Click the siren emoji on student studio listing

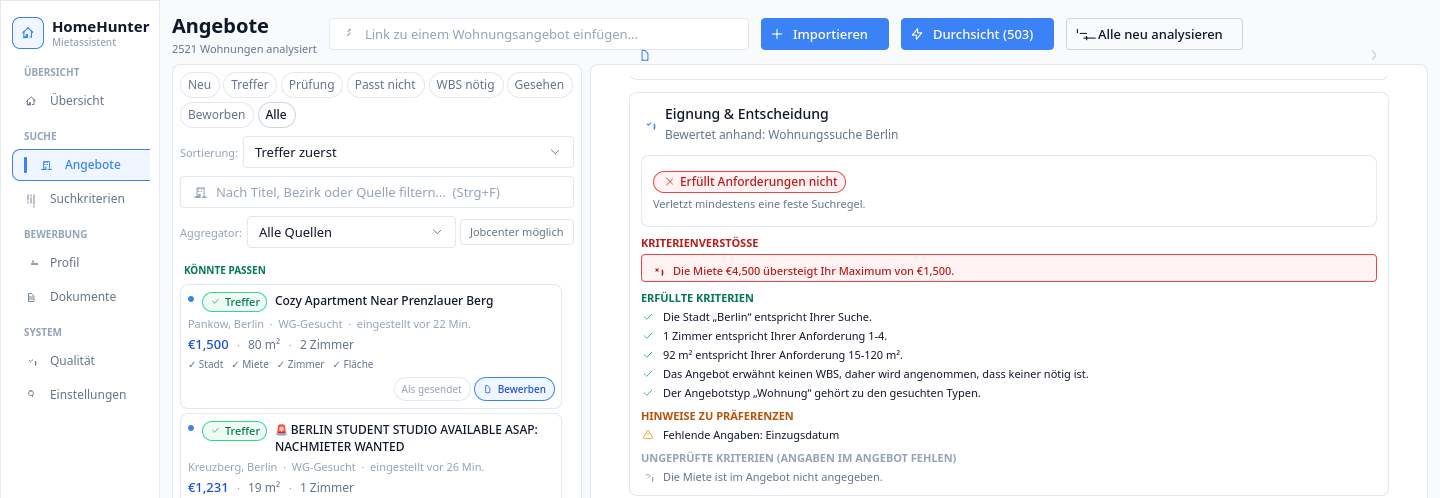coord(281,430)
